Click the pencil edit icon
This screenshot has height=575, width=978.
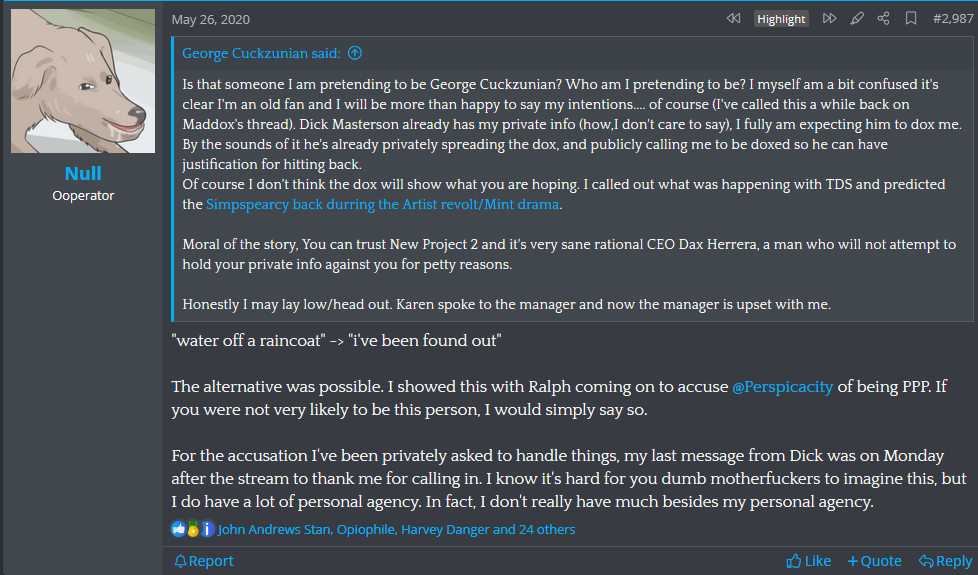tap(857, 19)
